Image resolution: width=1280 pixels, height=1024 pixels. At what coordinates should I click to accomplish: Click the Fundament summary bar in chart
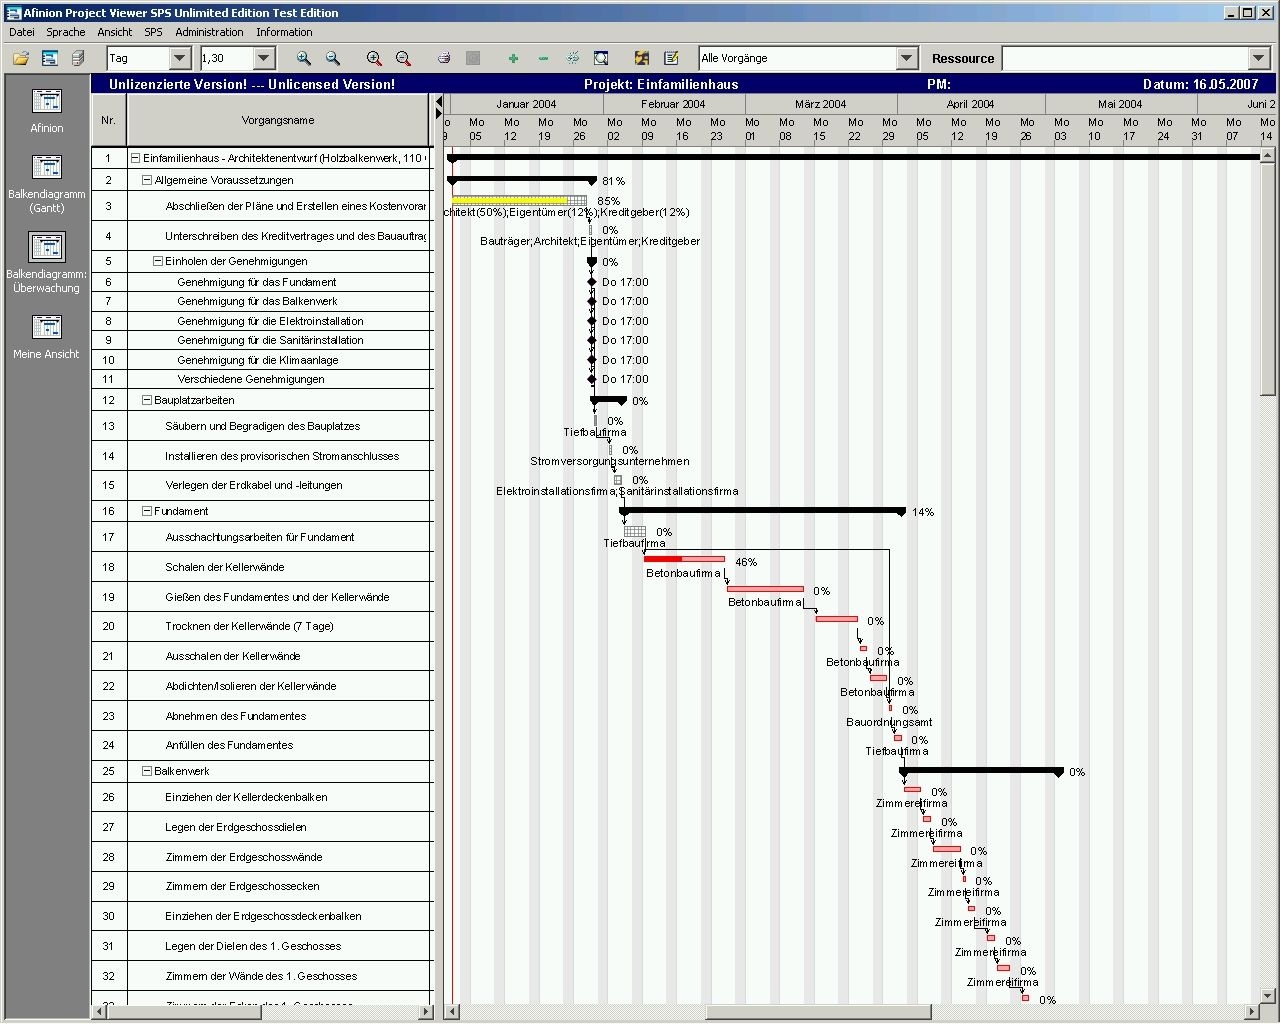point(762,511)
